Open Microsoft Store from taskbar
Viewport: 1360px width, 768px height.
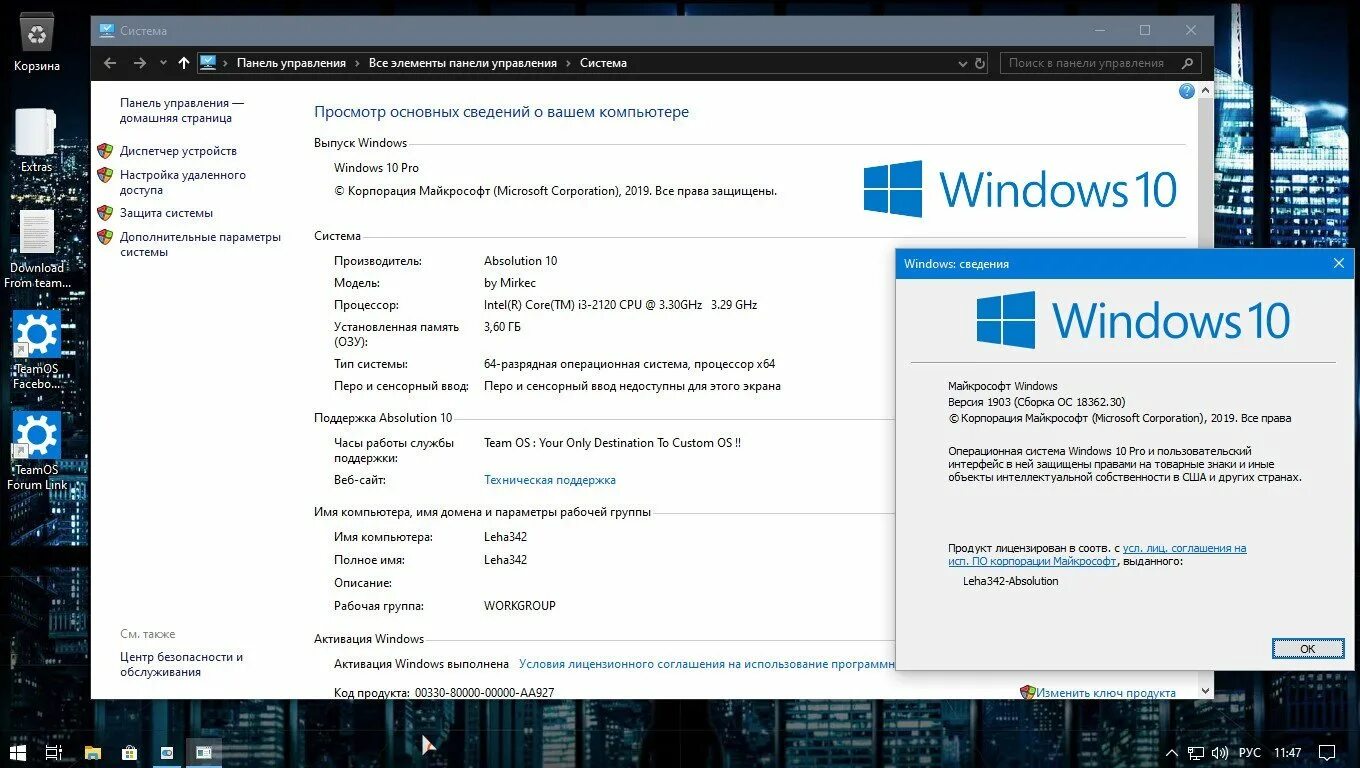pos(129,751)
